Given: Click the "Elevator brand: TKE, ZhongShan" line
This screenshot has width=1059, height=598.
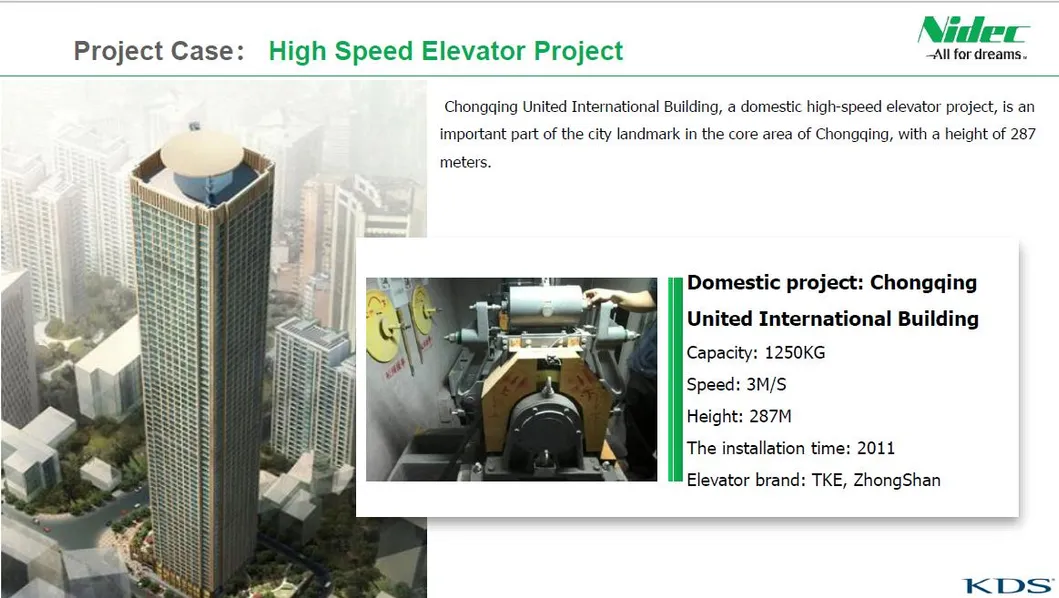Looking at the screenshot, I should (x=813, y=480).
